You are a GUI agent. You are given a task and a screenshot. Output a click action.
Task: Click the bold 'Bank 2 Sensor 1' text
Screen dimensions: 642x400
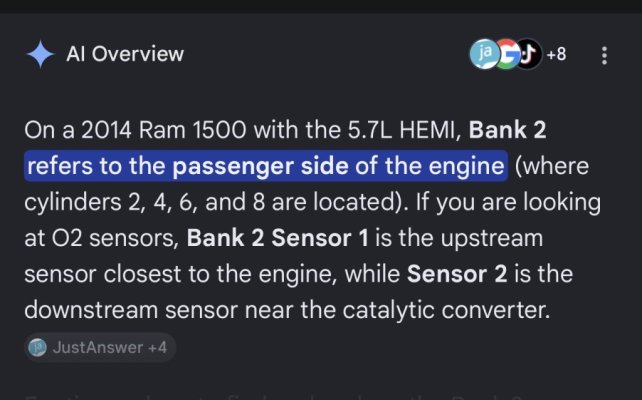[277, 238]
